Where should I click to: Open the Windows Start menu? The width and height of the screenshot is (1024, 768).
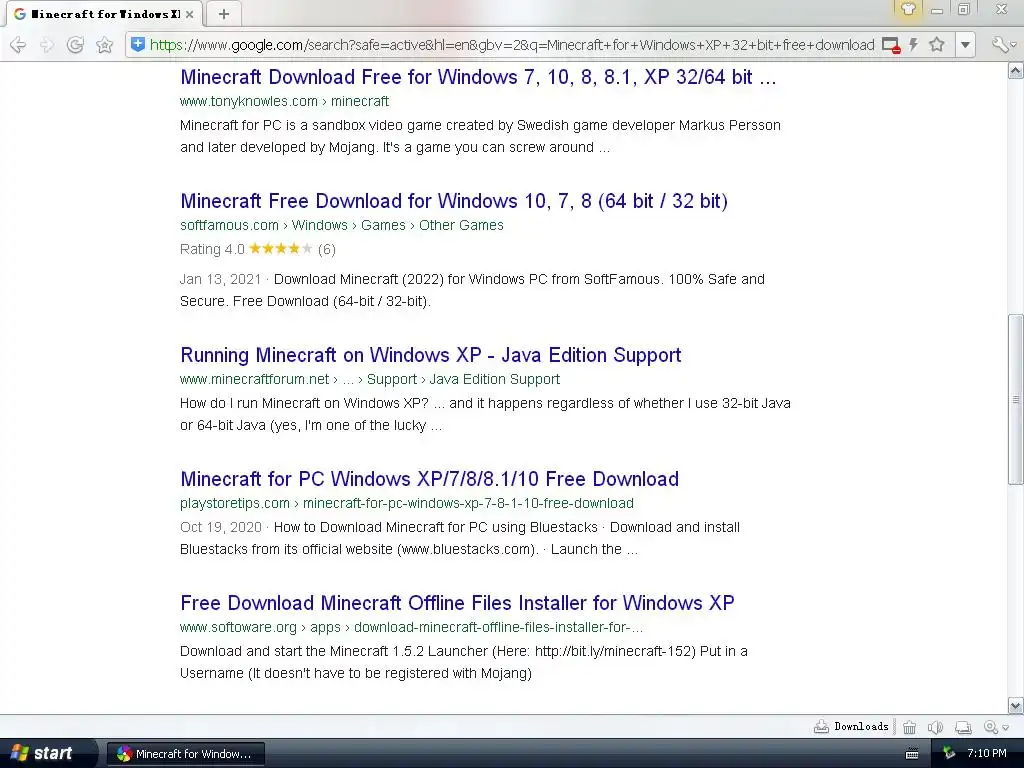point(47,753)
